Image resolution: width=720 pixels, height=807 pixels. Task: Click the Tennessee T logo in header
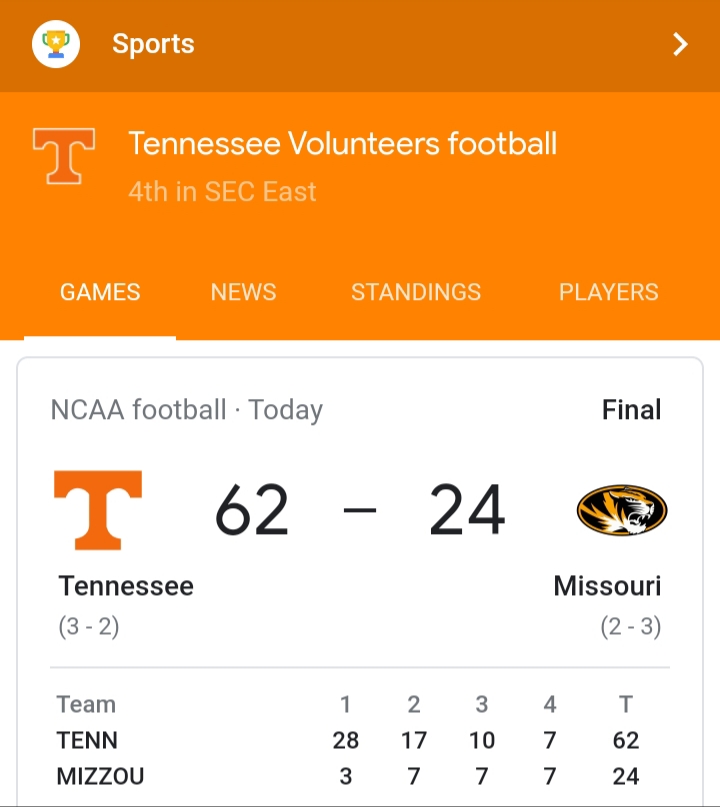click(64, 156)
